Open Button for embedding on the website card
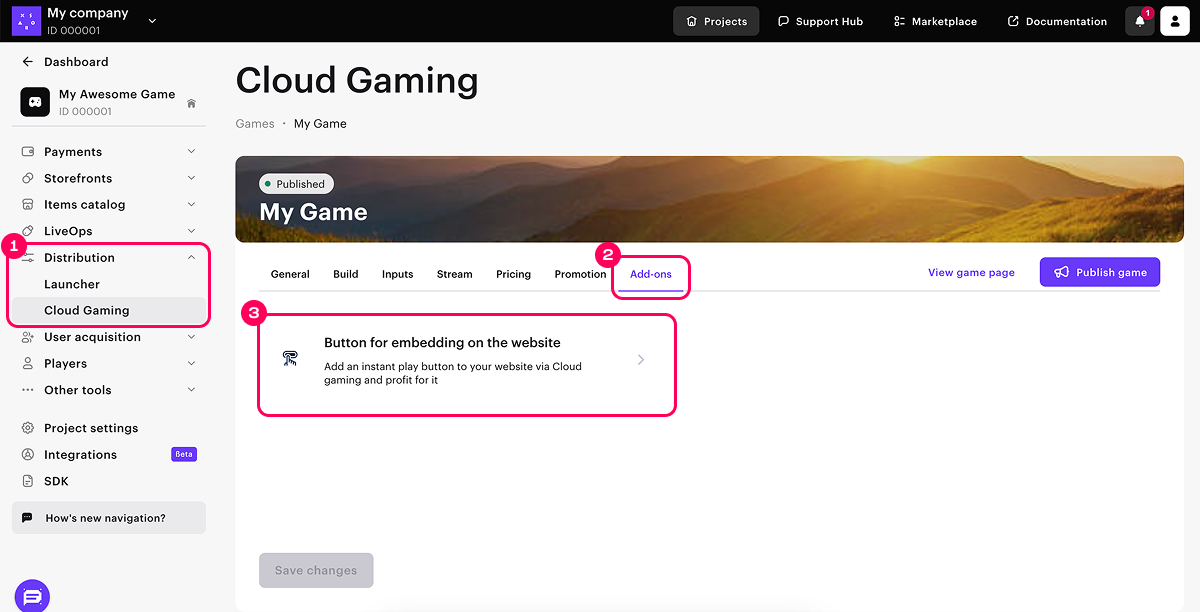The width and height of the screenshot is (1200, 612). [x=467, y=360]
